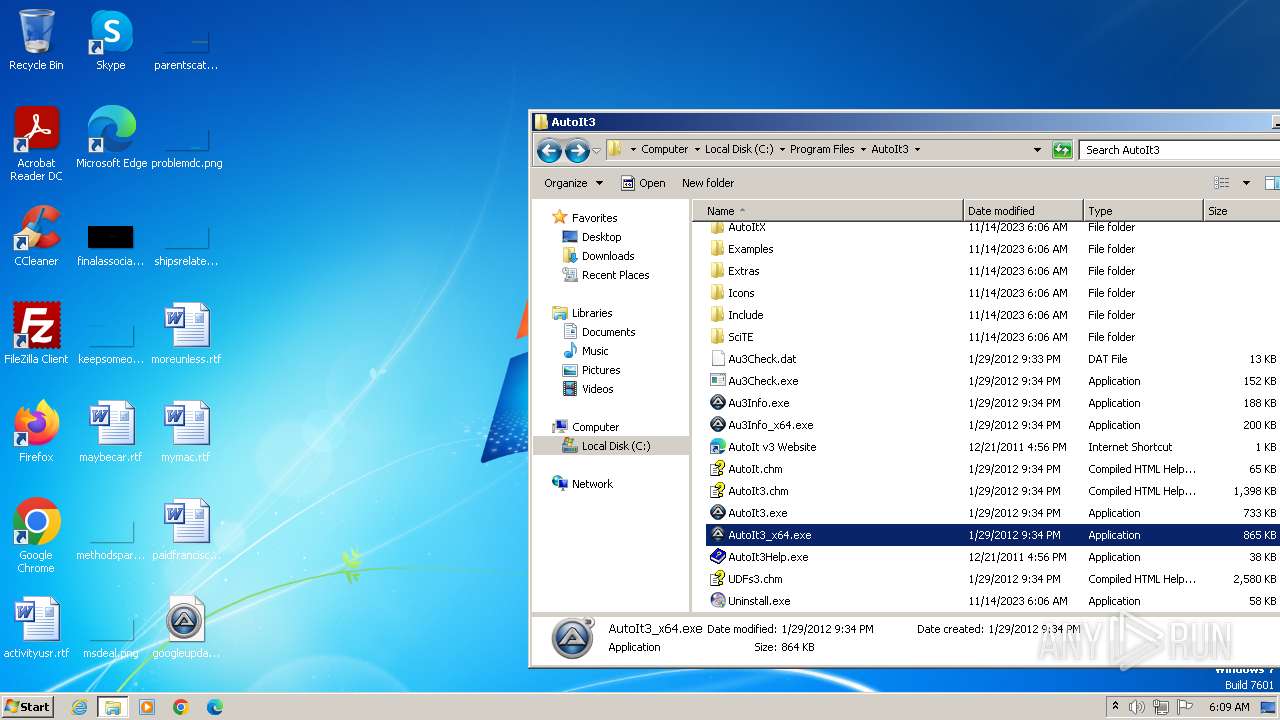The image size is (1280, 720).
Task: Sort by the Size column header
Action: coord(1241,211)
